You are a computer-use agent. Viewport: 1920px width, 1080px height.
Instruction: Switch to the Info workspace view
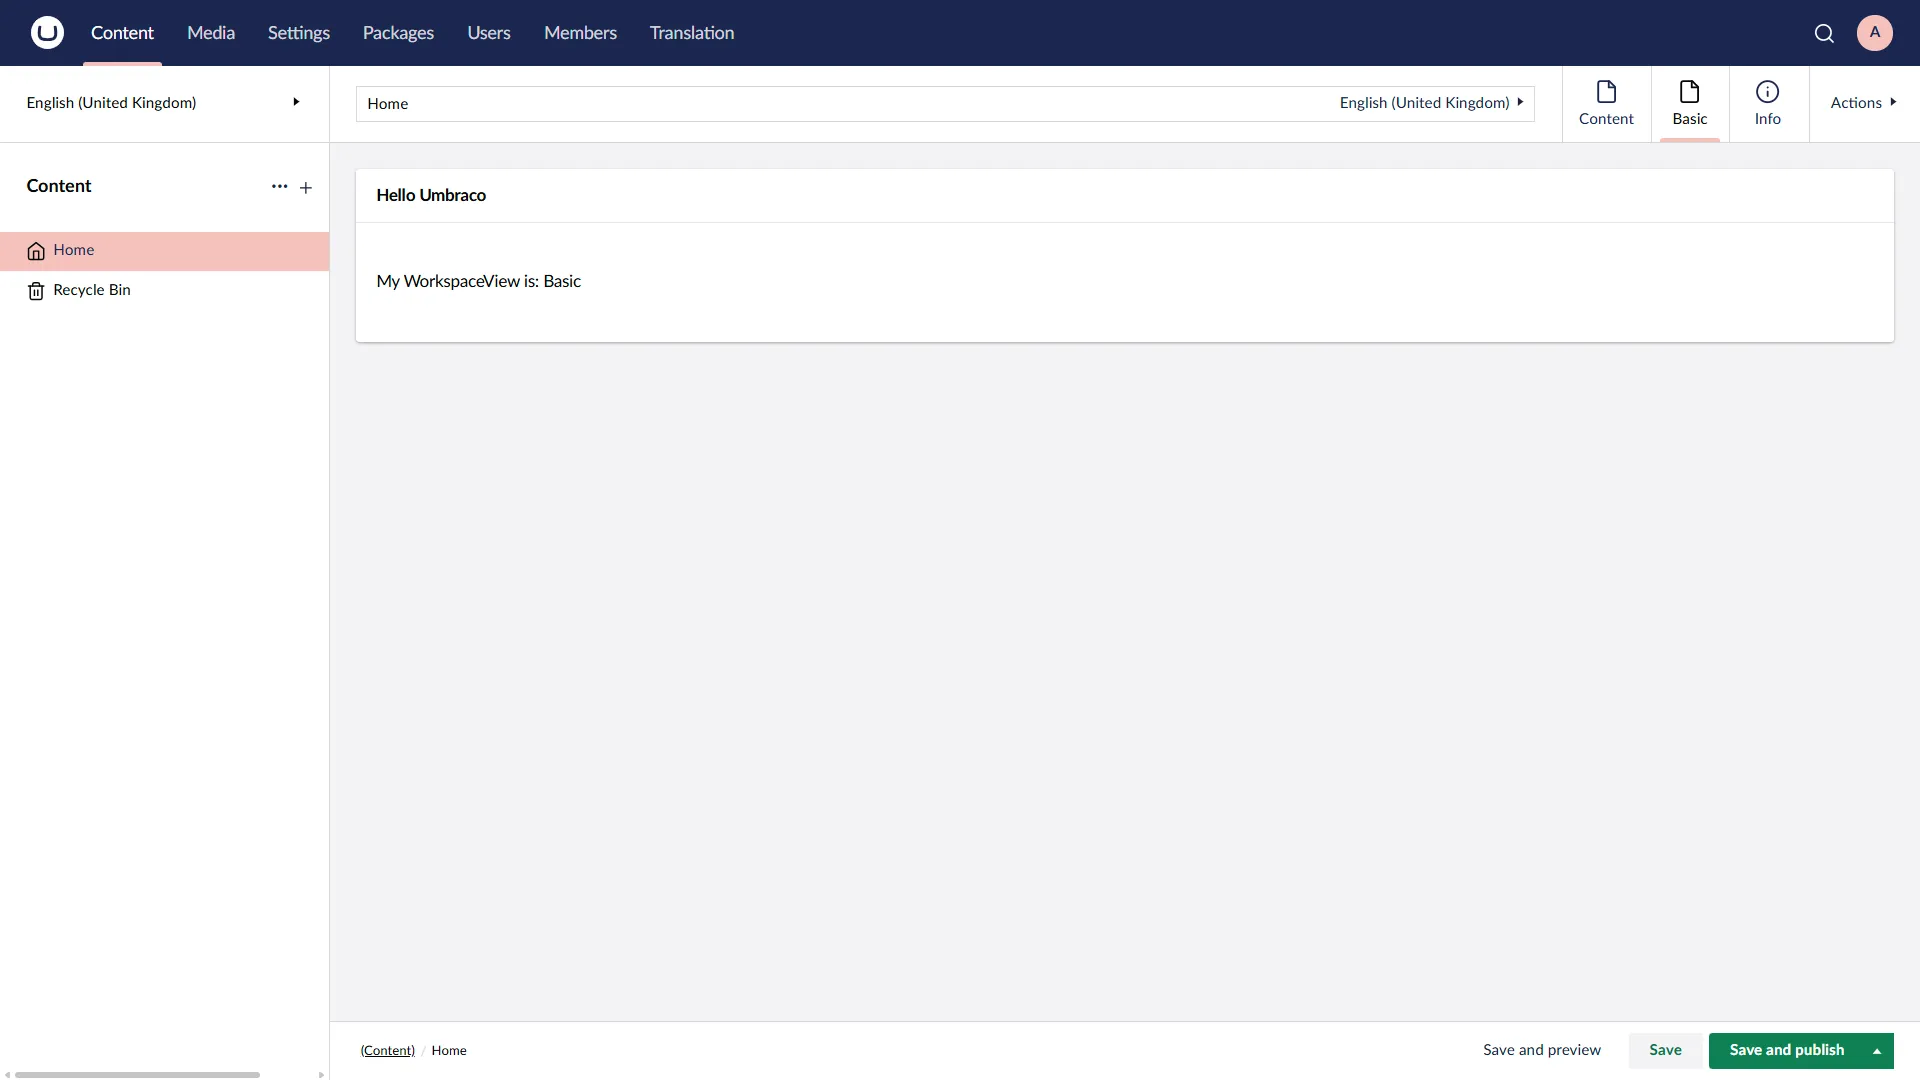tap(1767, 104)
